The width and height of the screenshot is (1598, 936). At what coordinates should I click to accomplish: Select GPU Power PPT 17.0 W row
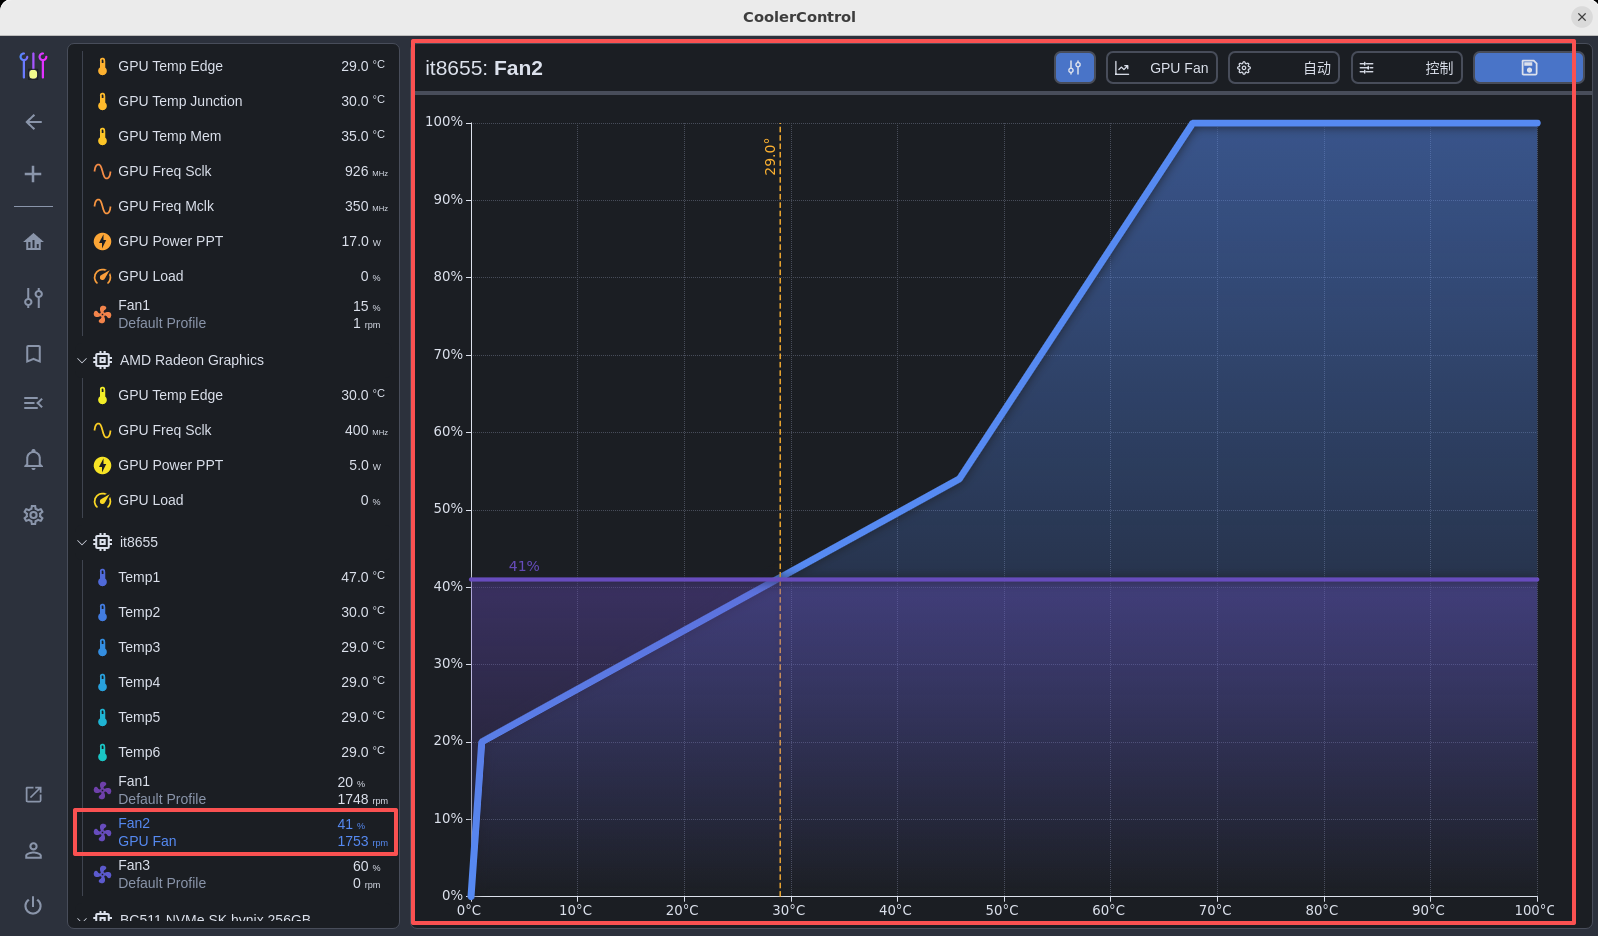tap(236, 241)
